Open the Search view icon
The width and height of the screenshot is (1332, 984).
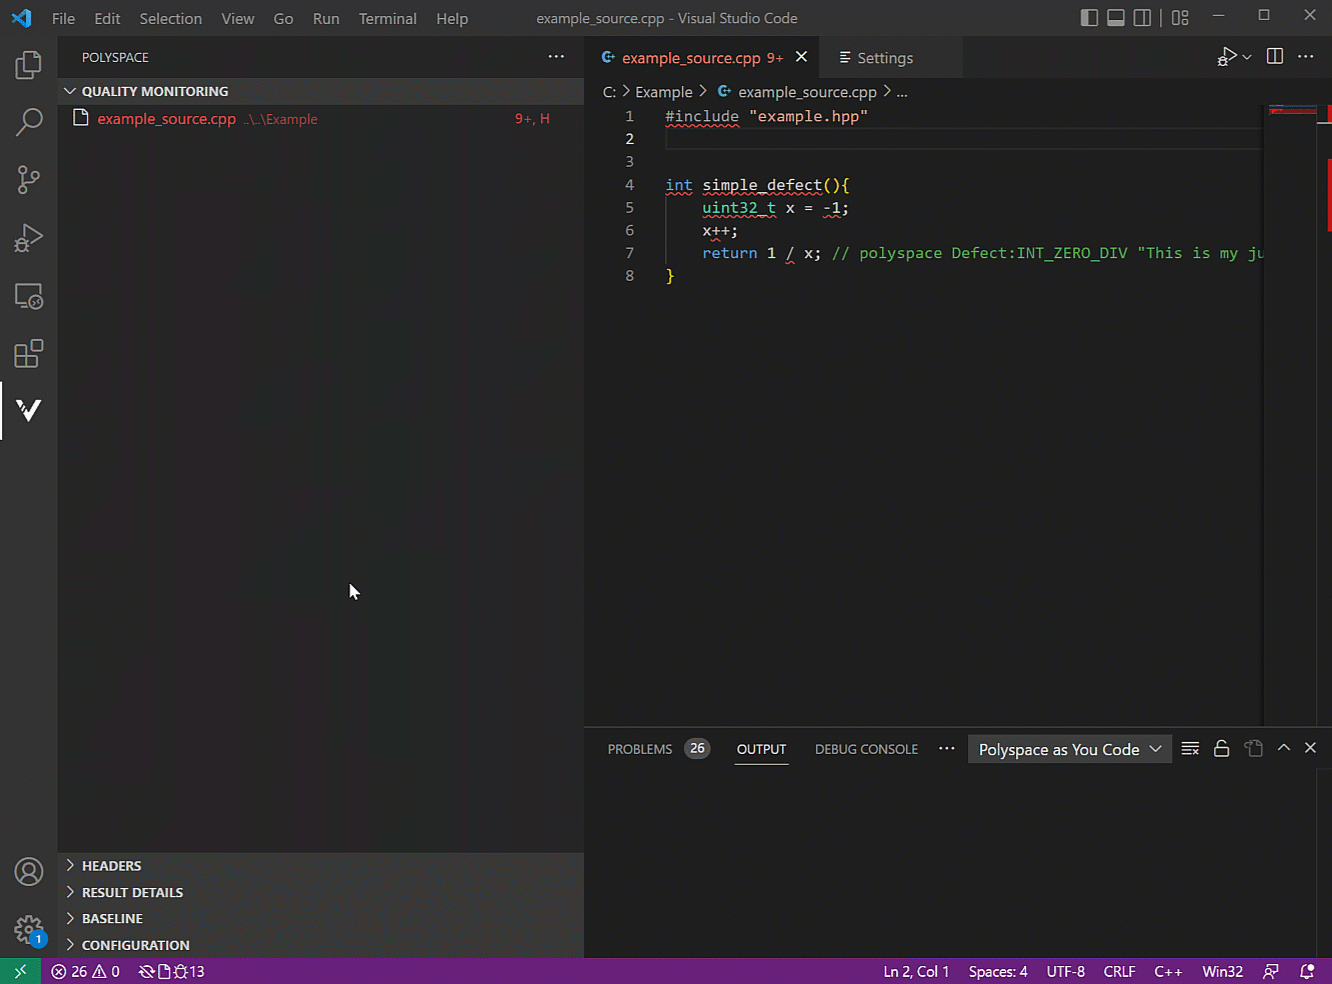(x=28, y=123)
